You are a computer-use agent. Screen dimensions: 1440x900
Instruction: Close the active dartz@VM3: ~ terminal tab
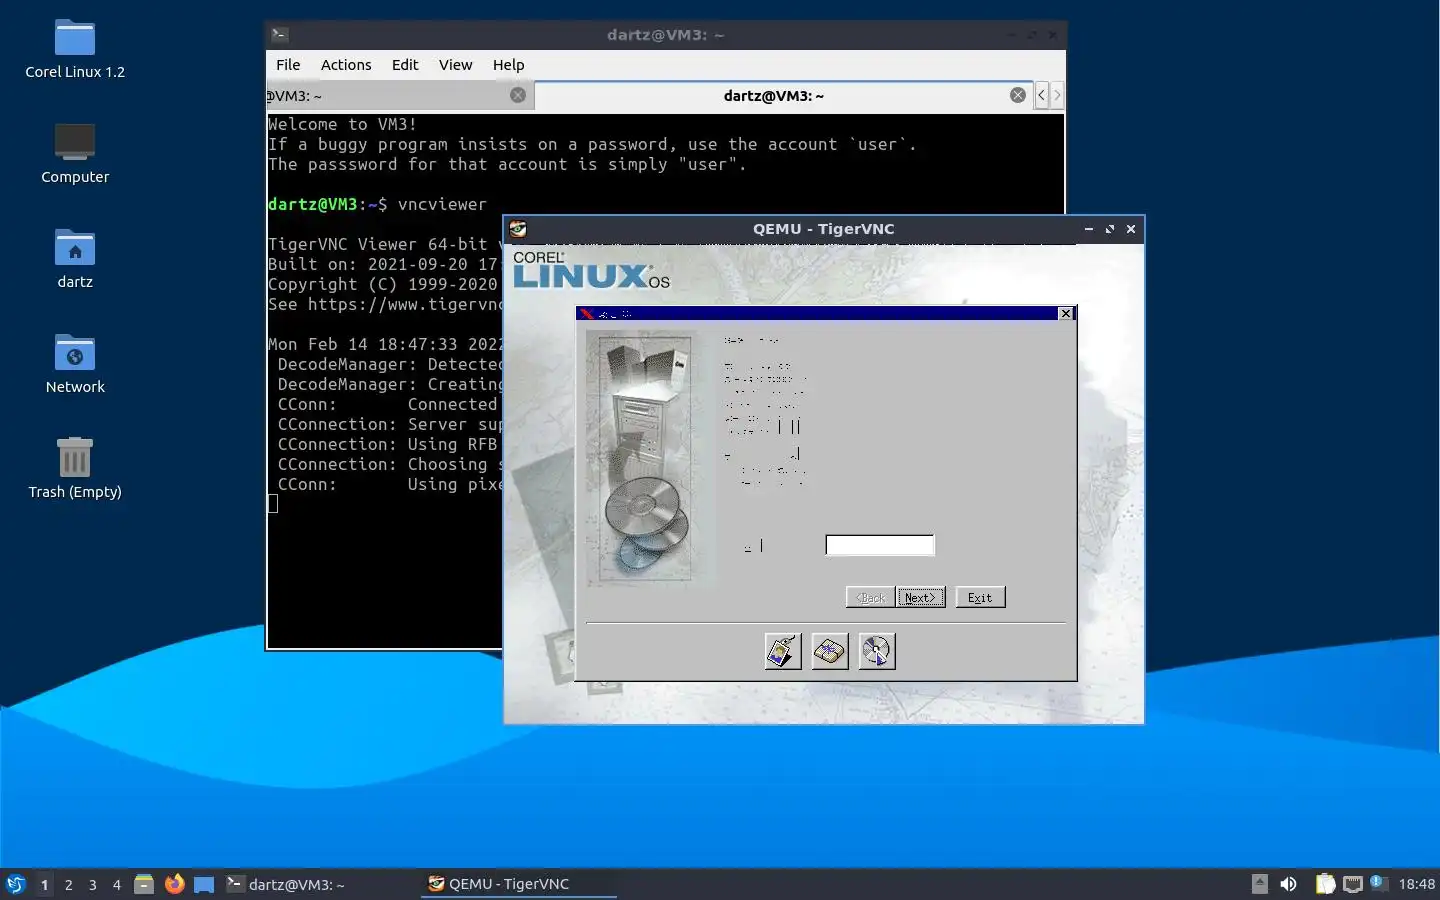click(x=1017, y=95)
